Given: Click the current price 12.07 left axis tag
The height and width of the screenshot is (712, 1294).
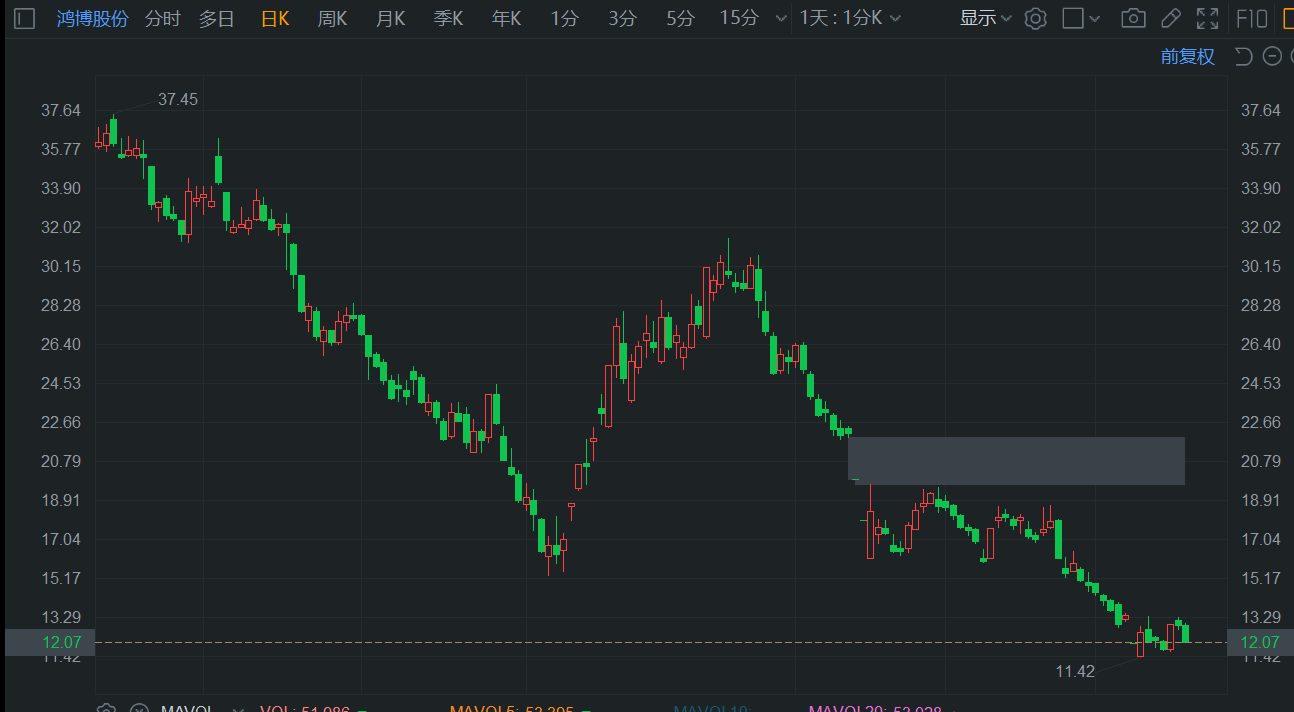Looking at the screenshot, I should click(50, 642).
